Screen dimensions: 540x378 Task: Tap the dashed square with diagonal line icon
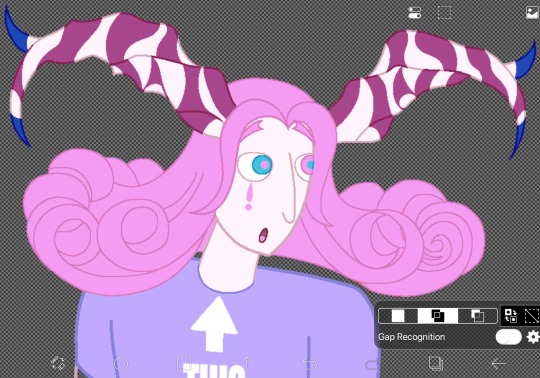(x=531, y=315)
